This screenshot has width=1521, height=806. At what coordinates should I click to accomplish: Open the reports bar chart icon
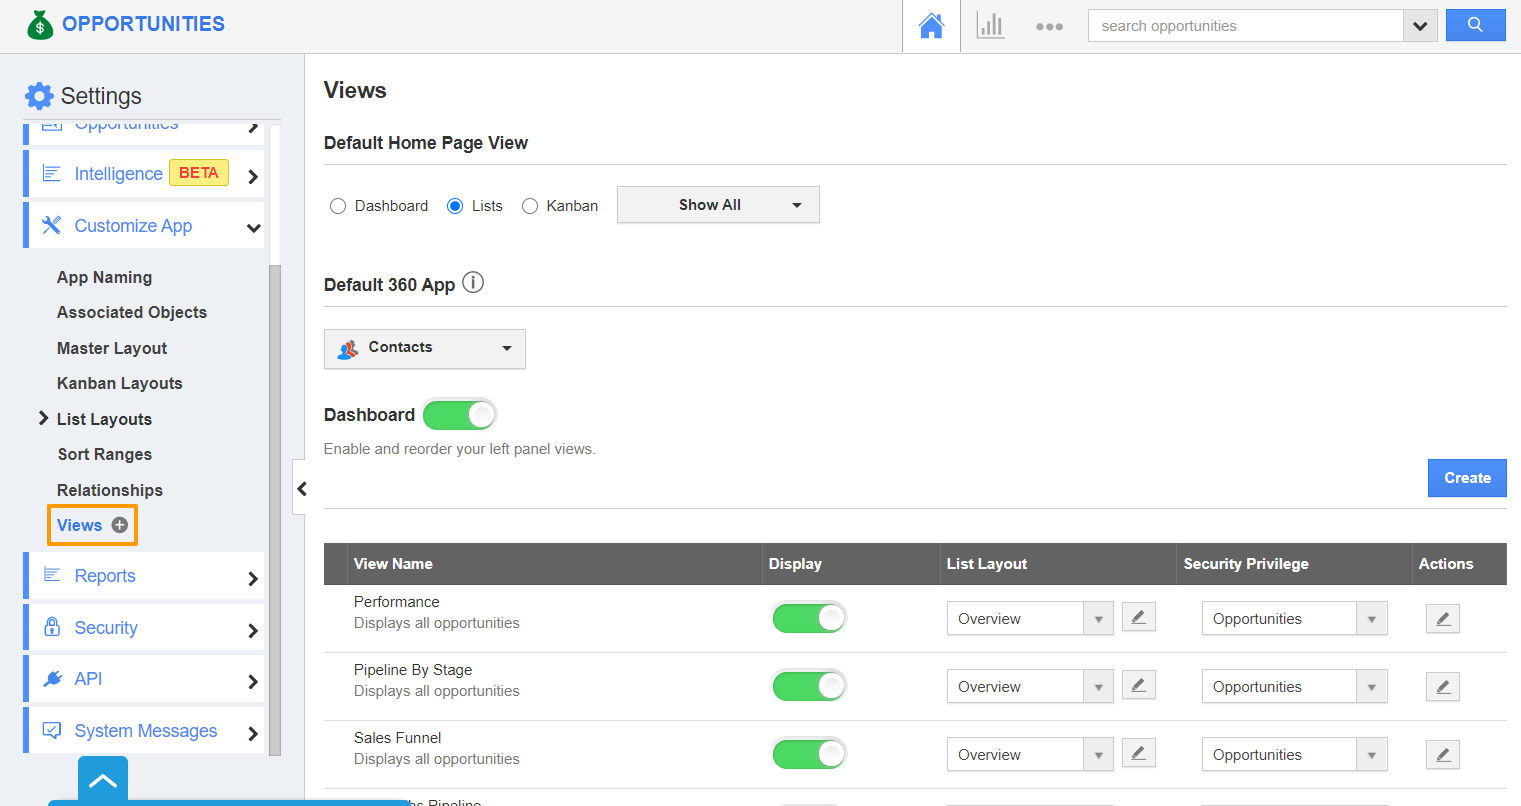pos(990,26)
